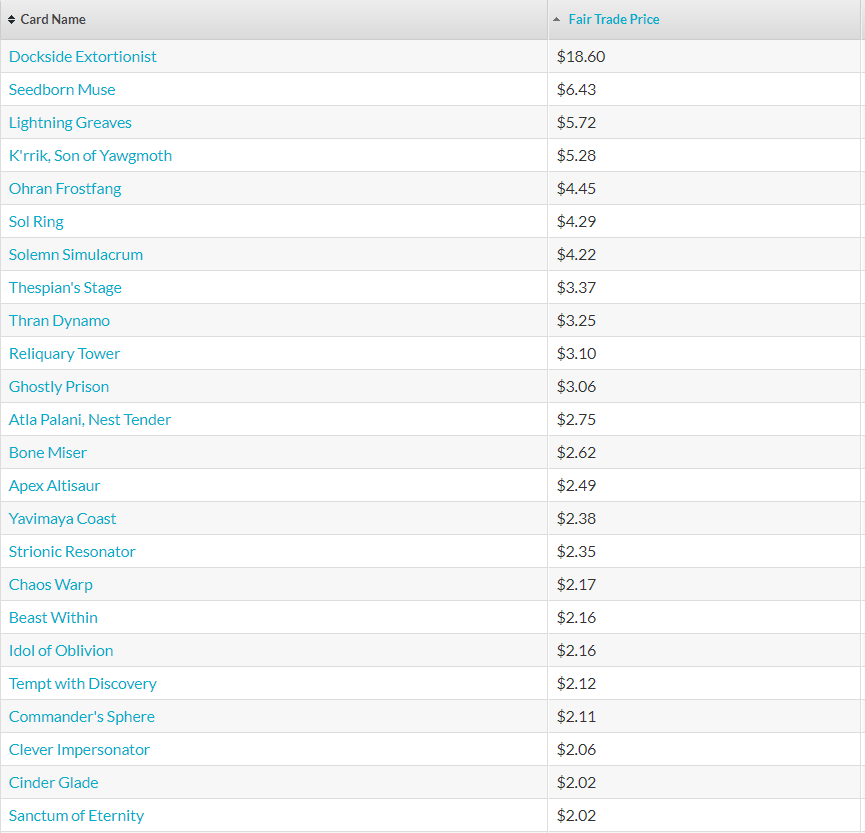
Task: Select Beast Within's $2.16 price
Action: tap(704, 617)
